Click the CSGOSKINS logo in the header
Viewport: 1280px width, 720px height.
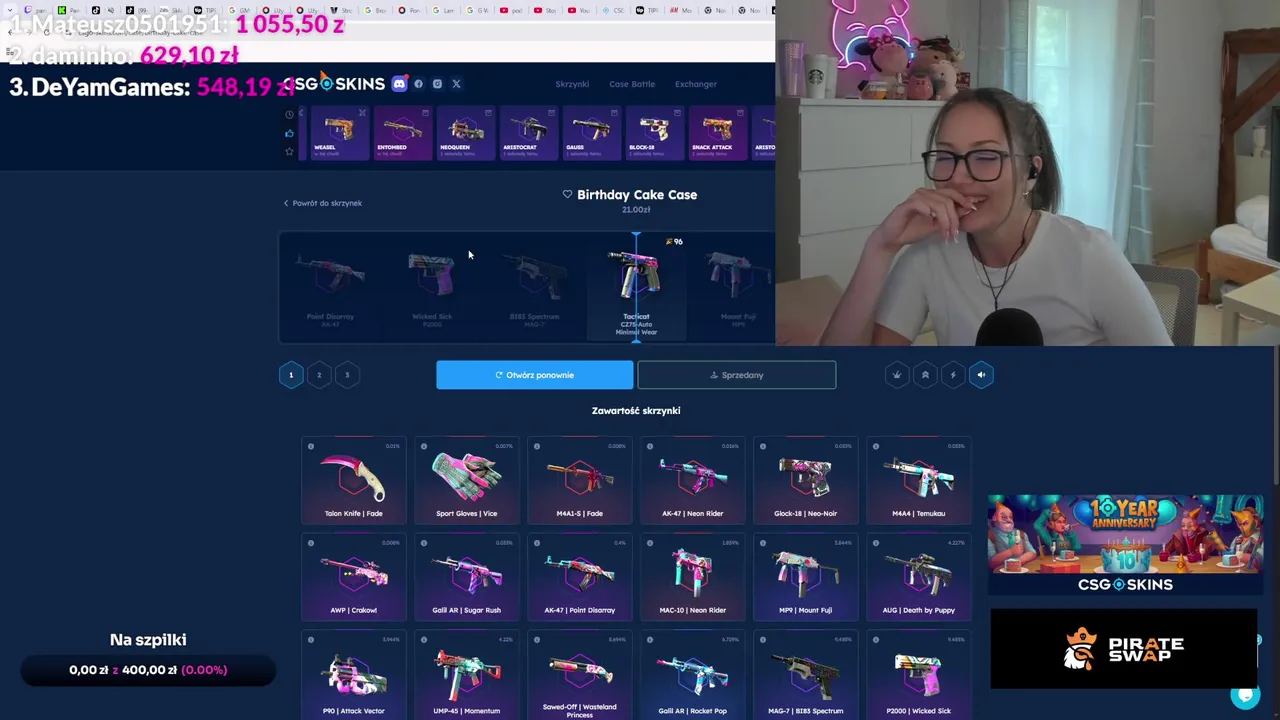point(334,84)
